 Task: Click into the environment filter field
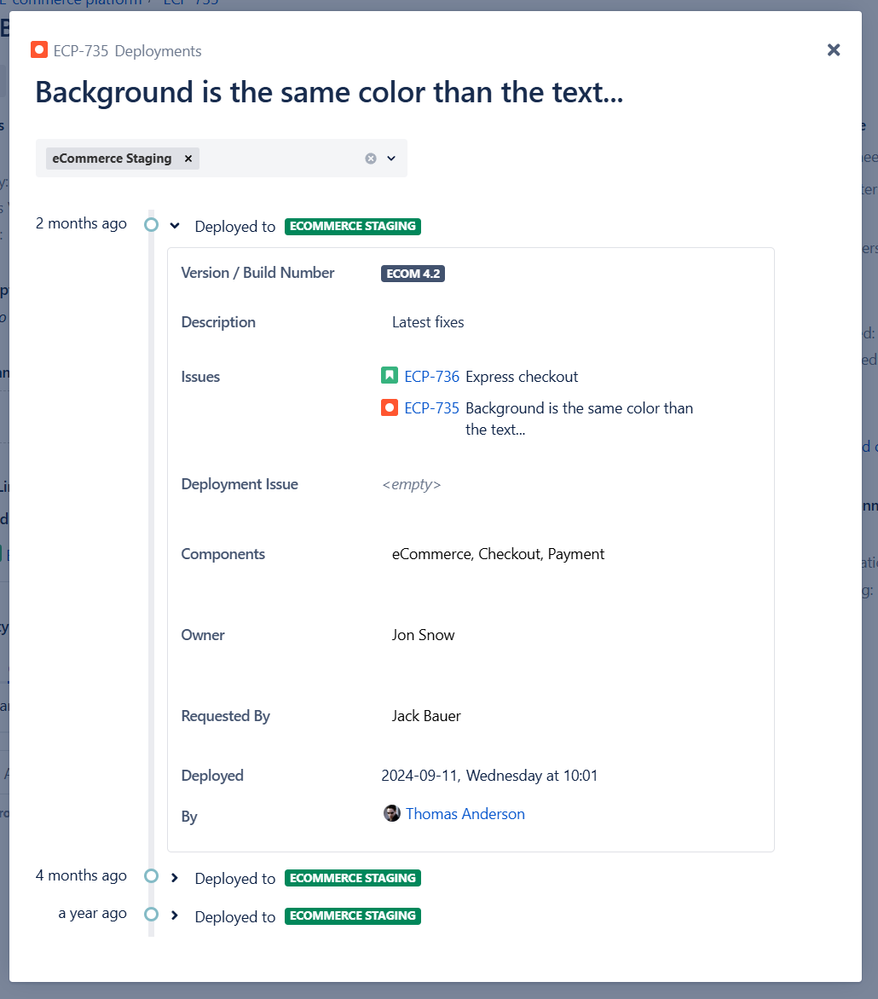pos(221,158)
